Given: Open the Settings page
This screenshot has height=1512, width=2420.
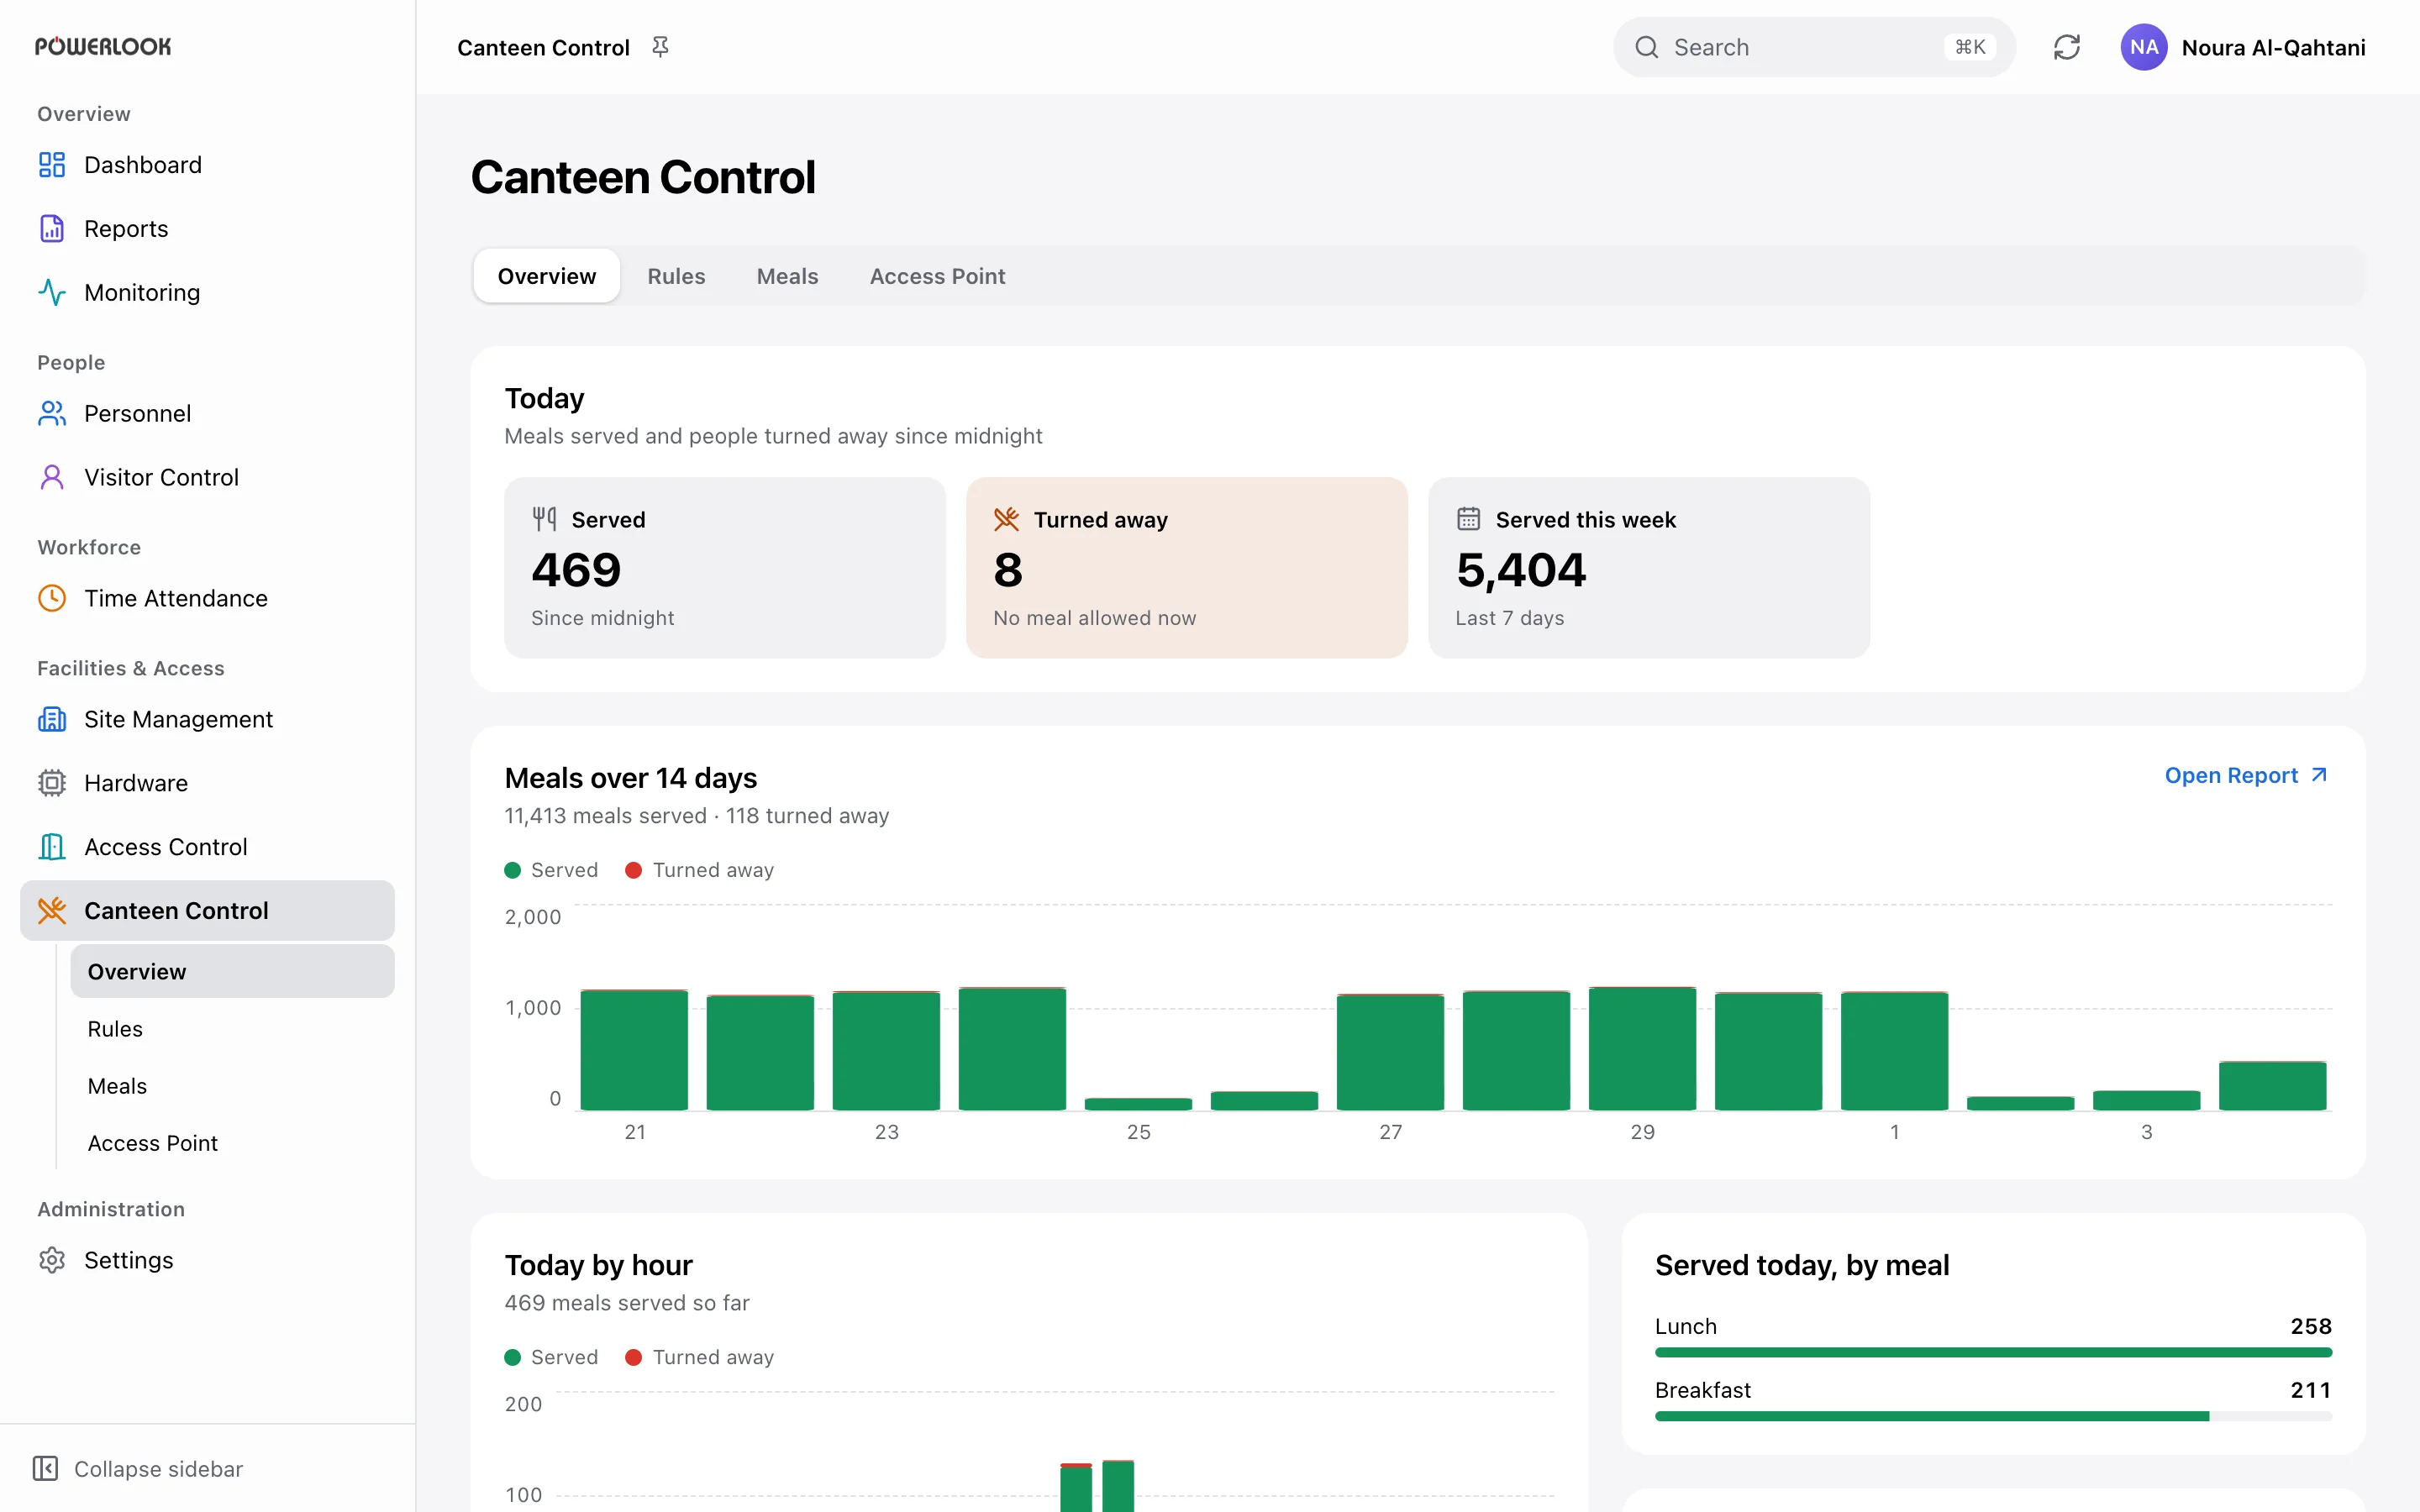Looking at the screenshot, I should (x=207, y=1261).
